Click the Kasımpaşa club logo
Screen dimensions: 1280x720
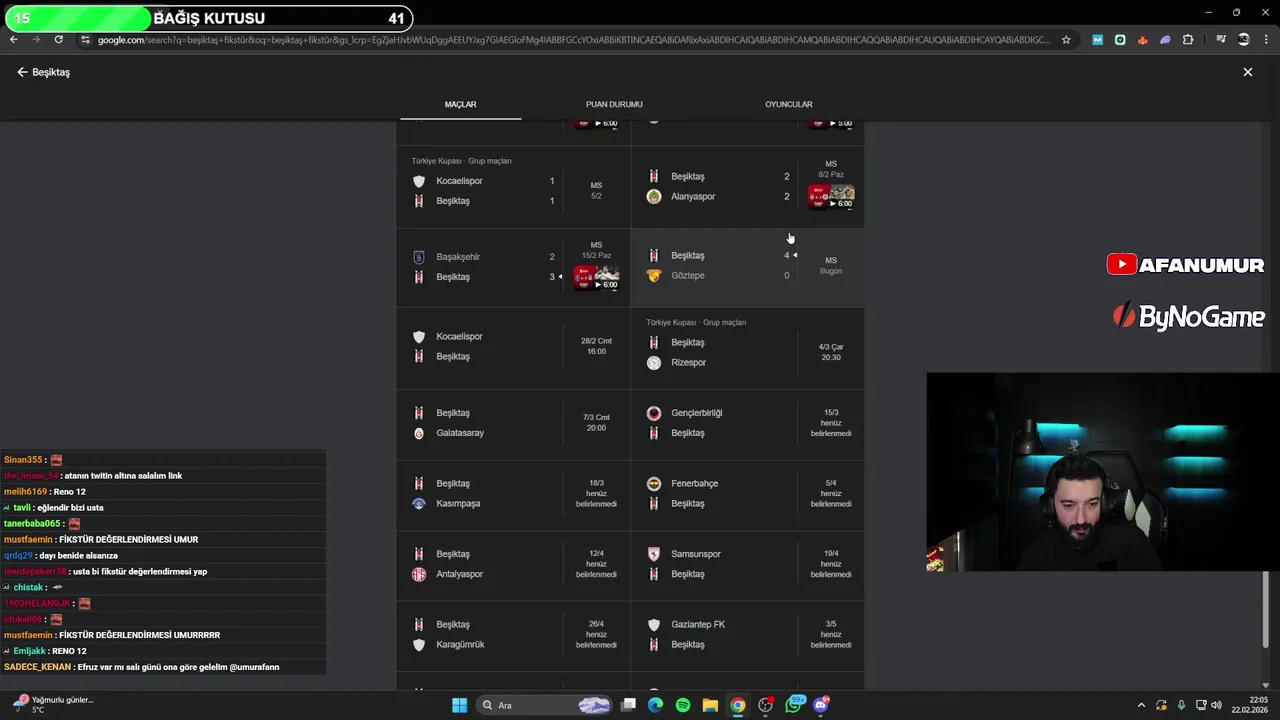(x=419, y=503)
